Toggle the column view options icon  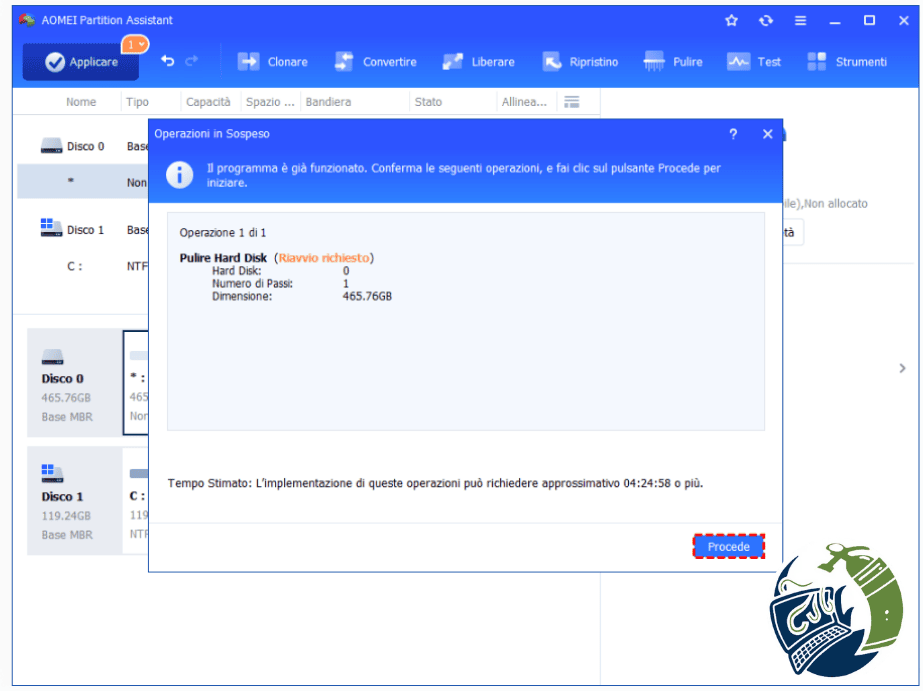(x=572, y=102)
